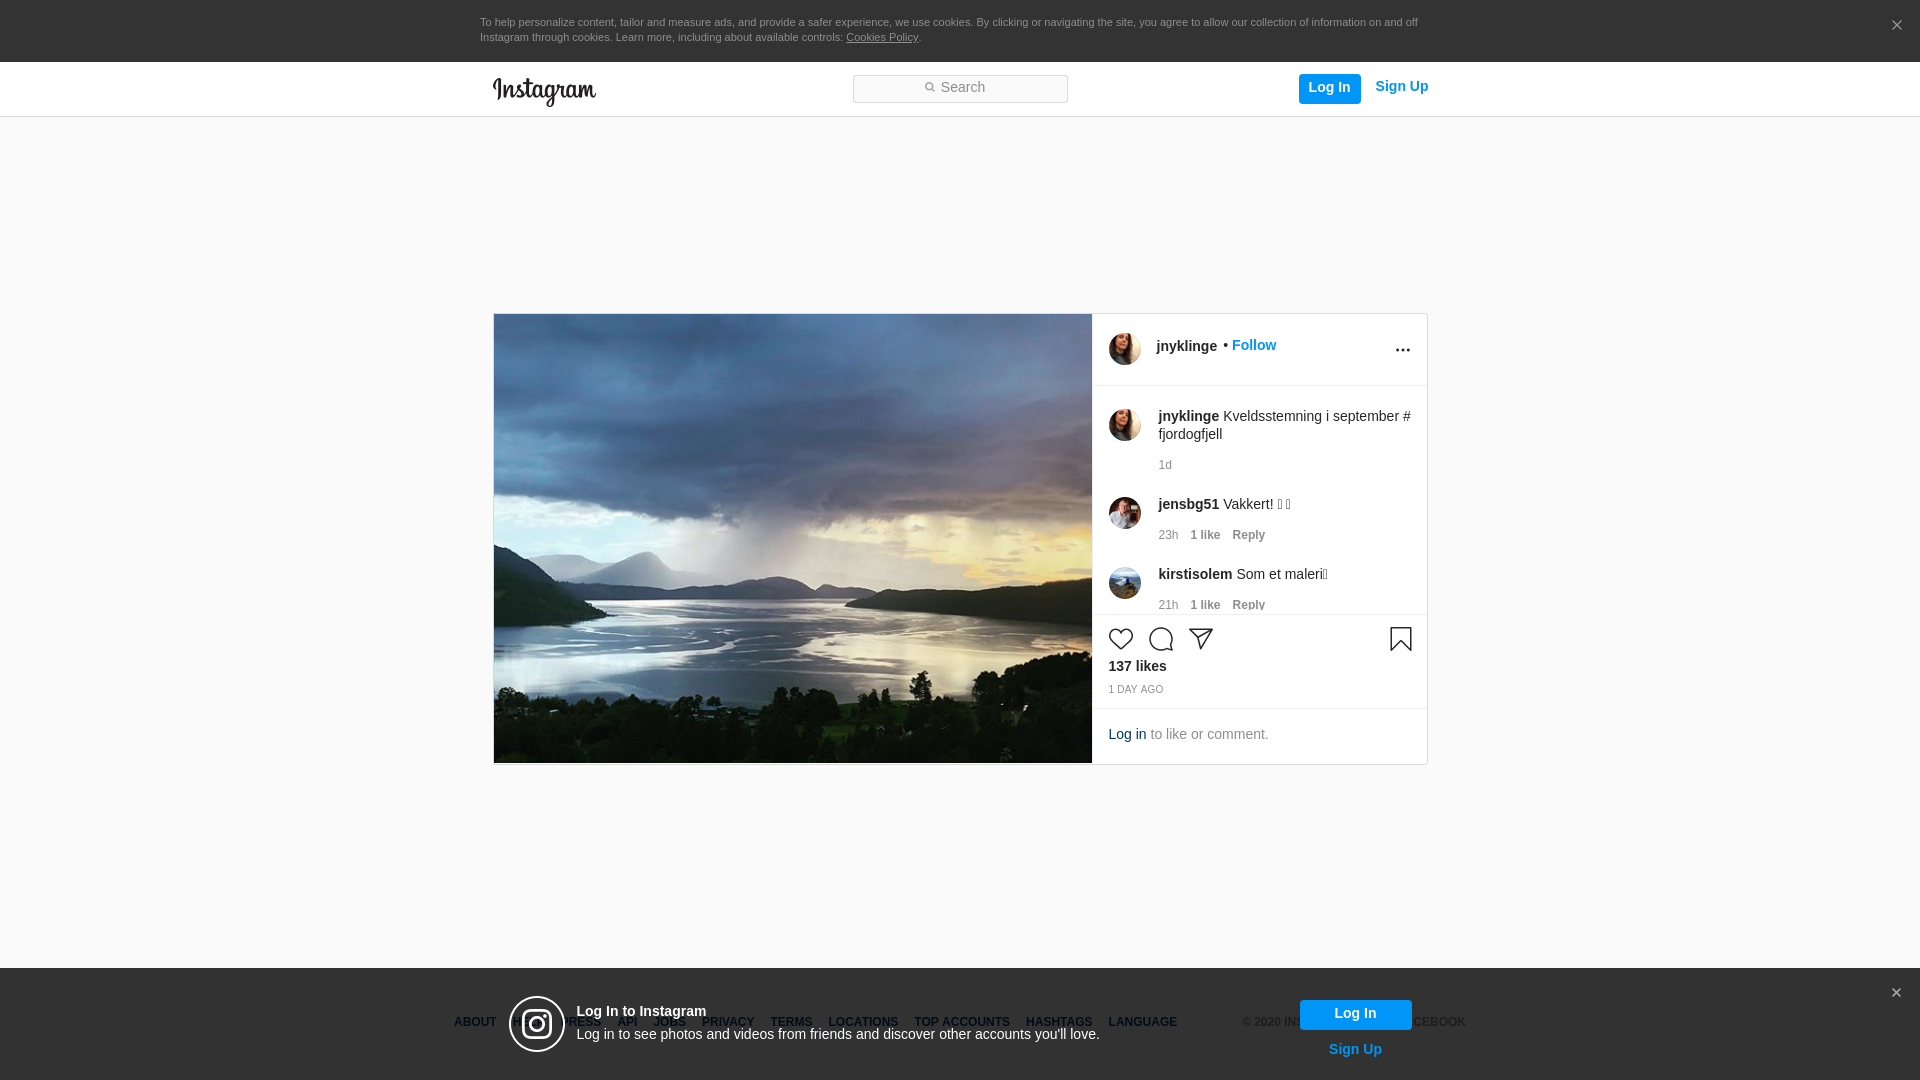
Task: Like the post with heart icon
Action: 1120,639
